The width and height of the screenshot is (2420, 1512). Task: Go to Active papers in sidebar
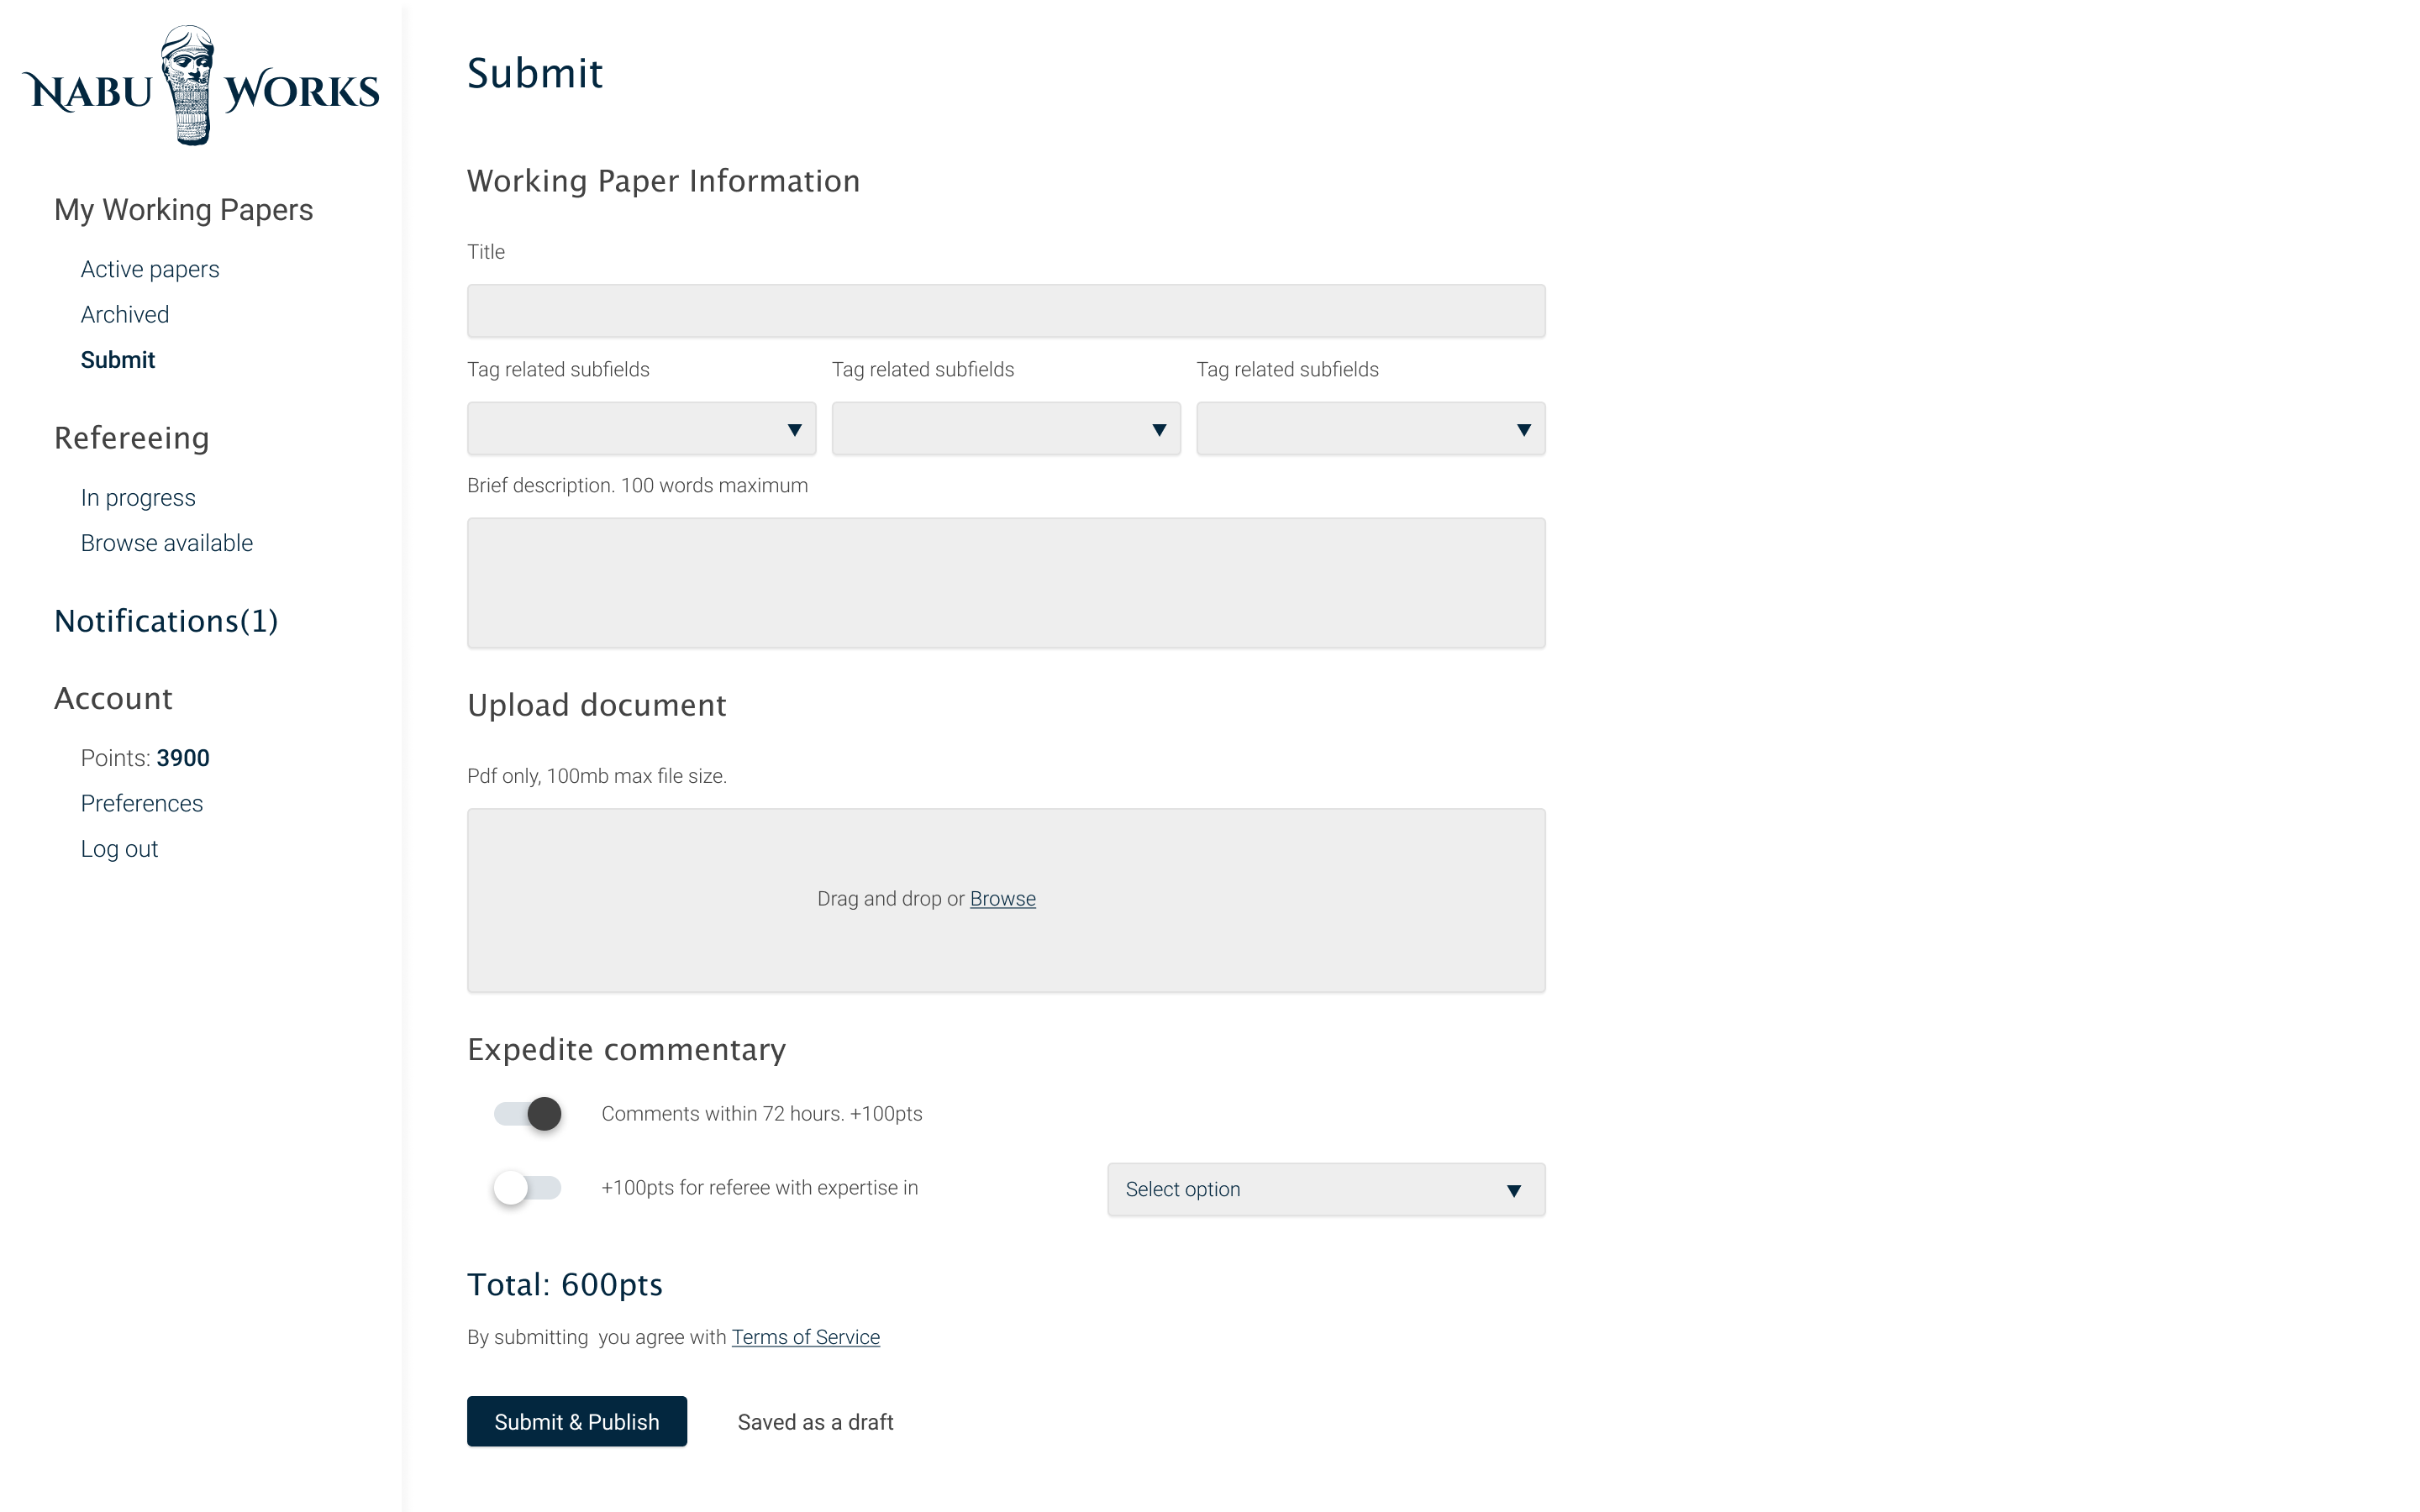tap(150, 269)
